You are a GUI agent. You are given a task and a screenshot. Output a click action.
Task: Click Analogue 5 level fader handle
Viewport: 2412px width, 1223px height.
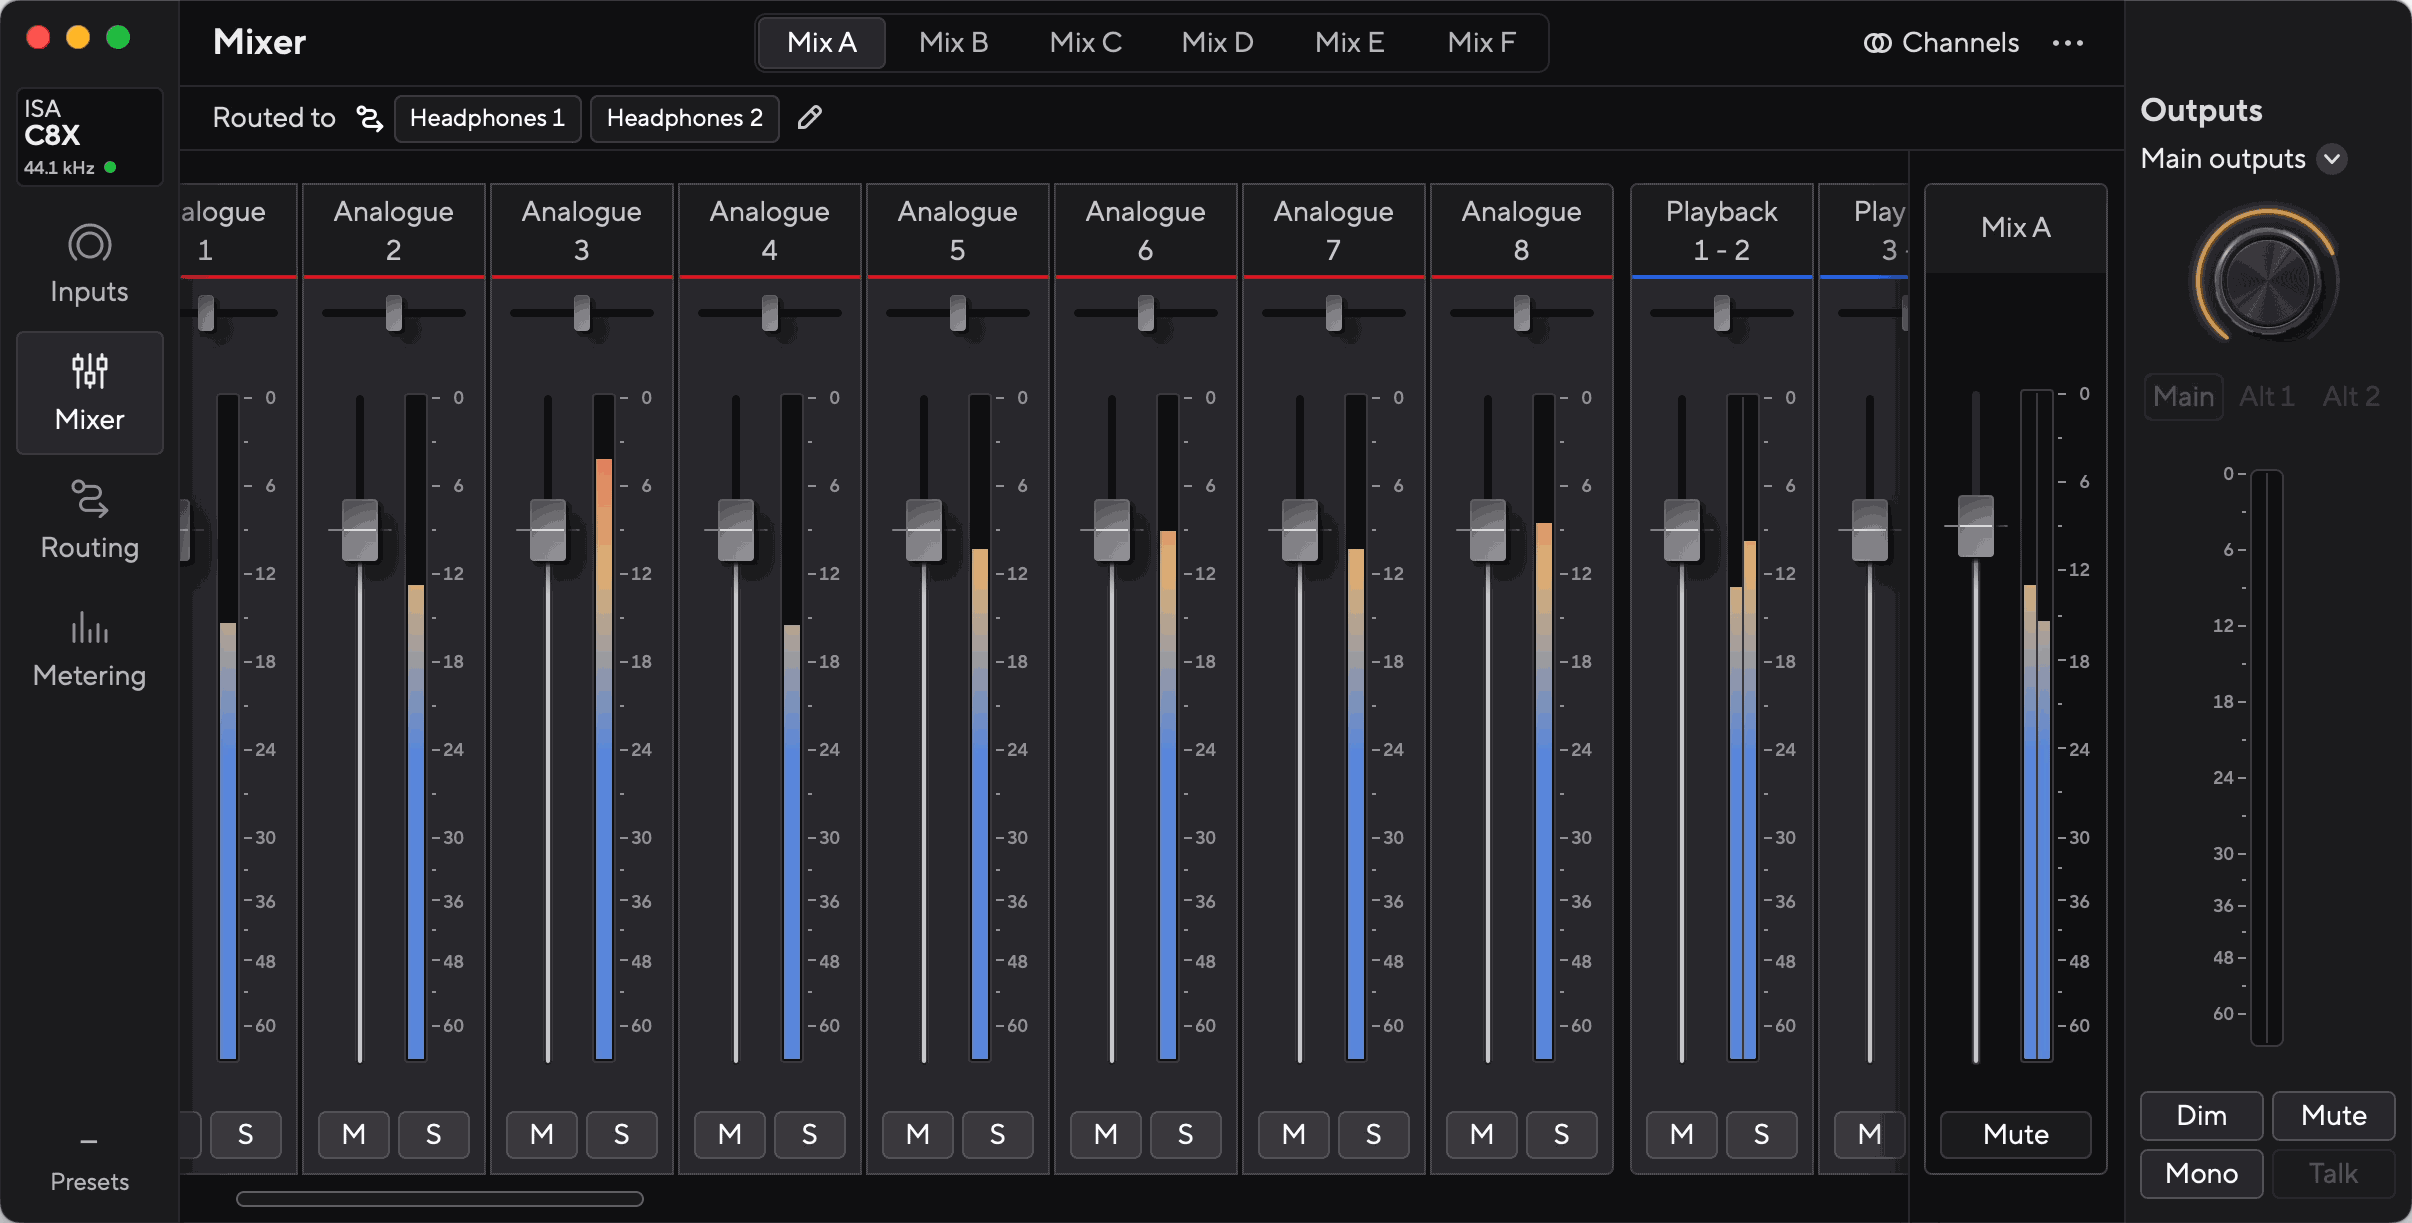pyautogui.click(x=924, y=530)
